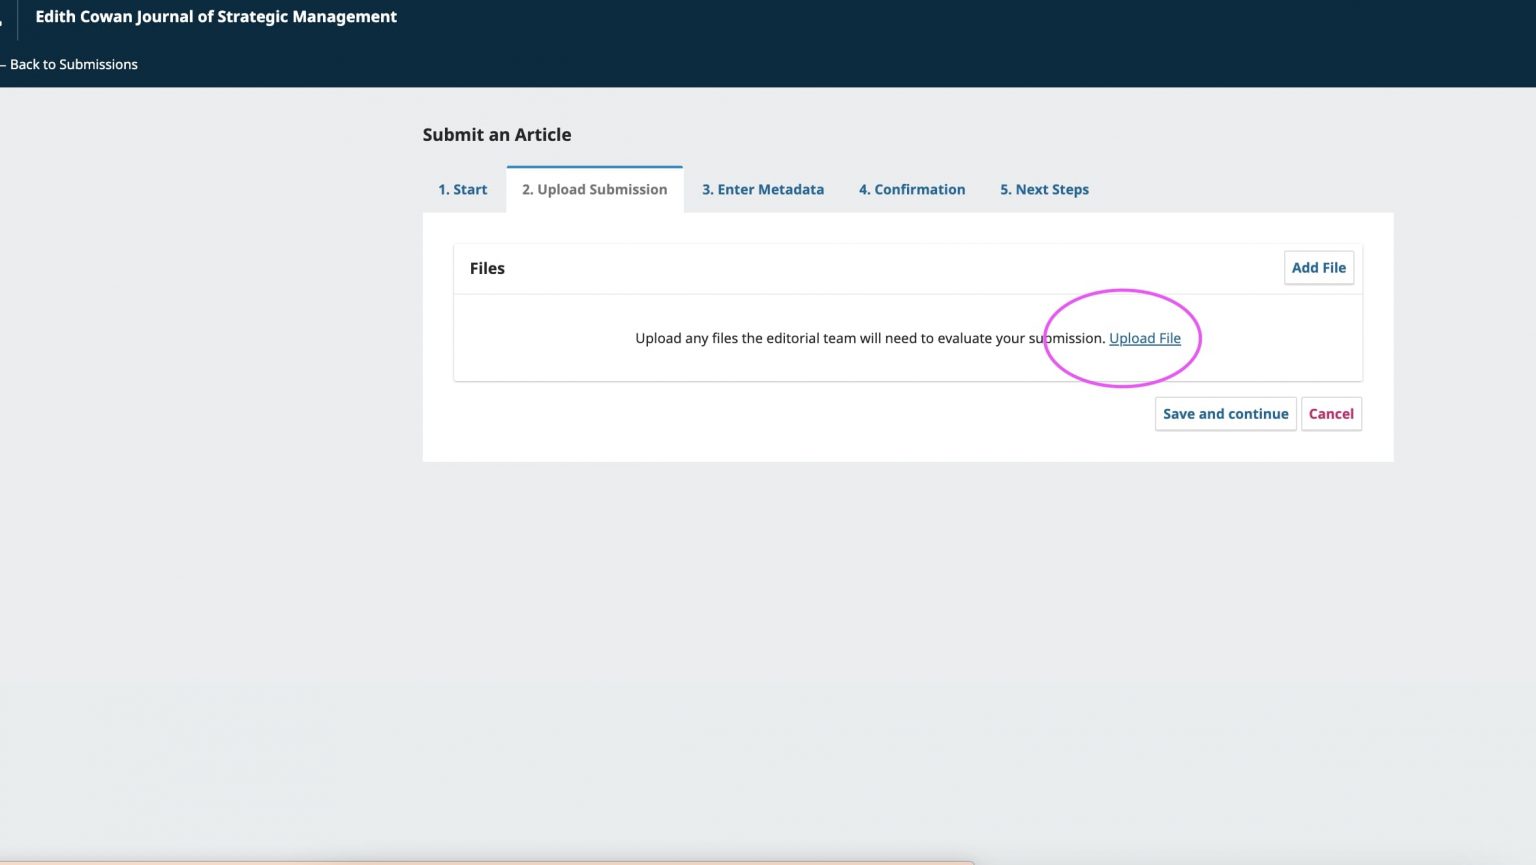The height and width of the screenshot is (865, 1536).
Task: Click the Upload File link
Action: [1145, 338]
